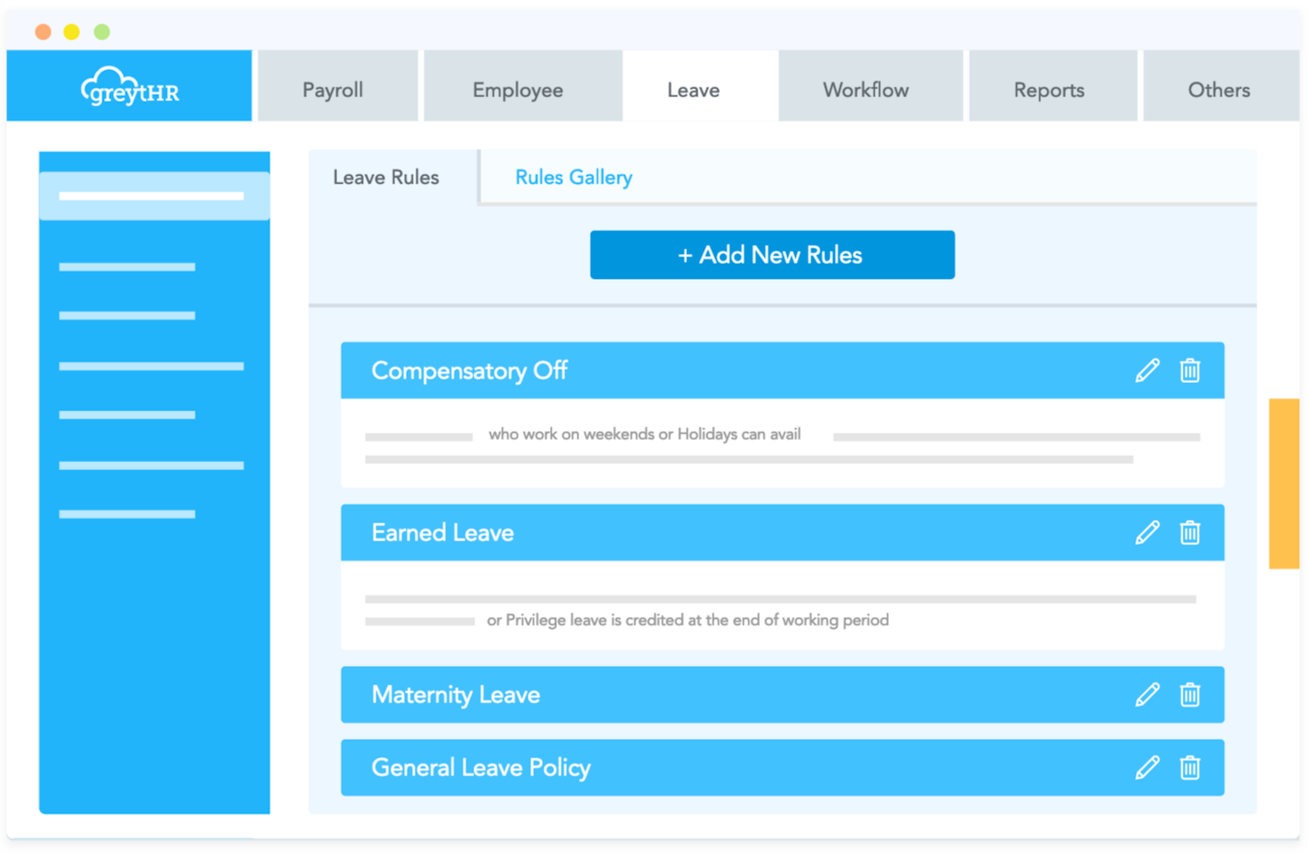Click the Add New Rules button
Image resolution: width=1308 pixels, height=858 pixels.
pyautogui.click(x=772, y=254)
